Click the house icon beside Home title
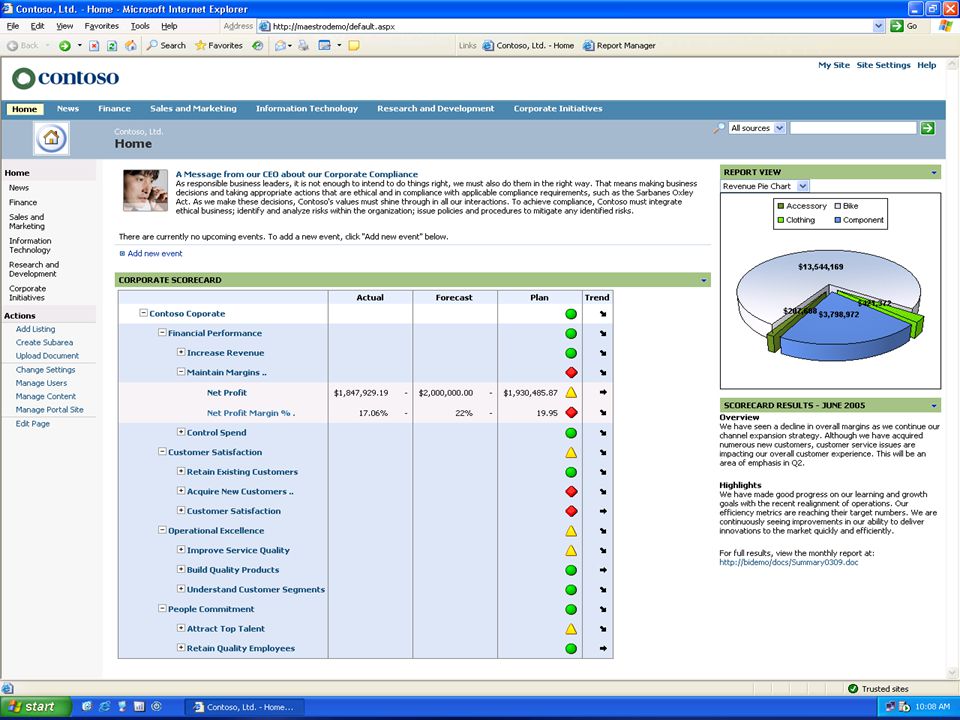 51,138
